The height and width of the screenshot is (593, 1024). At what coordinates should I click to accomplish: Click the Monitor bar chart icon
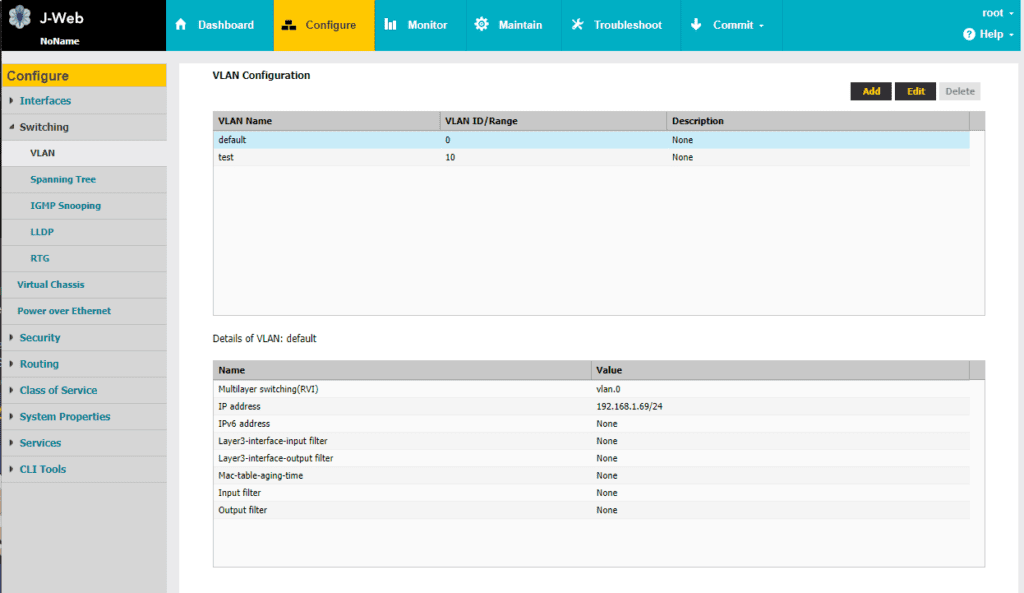391,24
